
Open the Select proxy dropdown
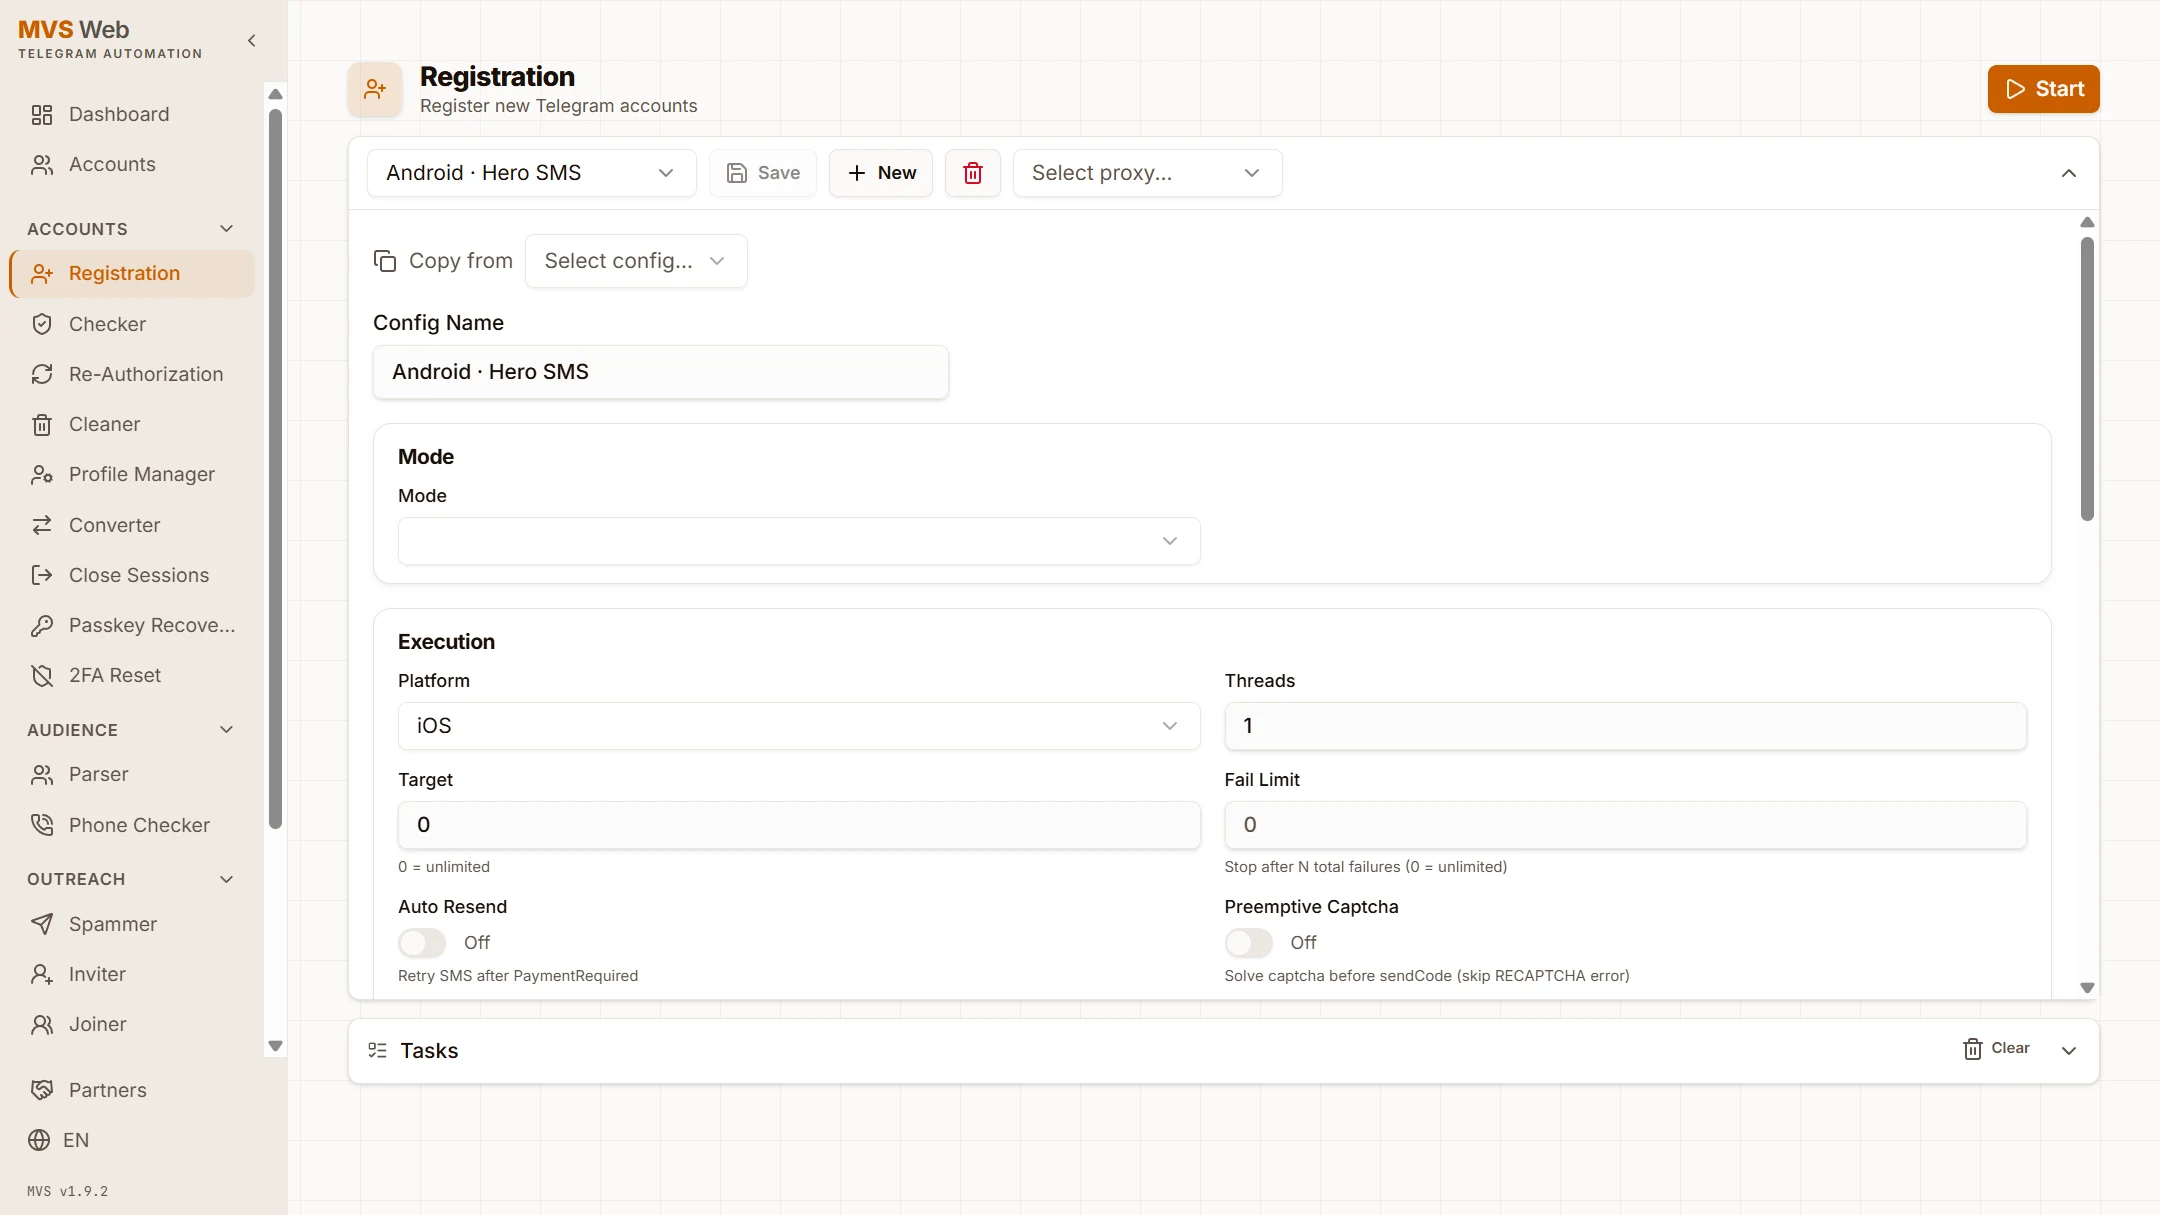tap(1148, 173)
